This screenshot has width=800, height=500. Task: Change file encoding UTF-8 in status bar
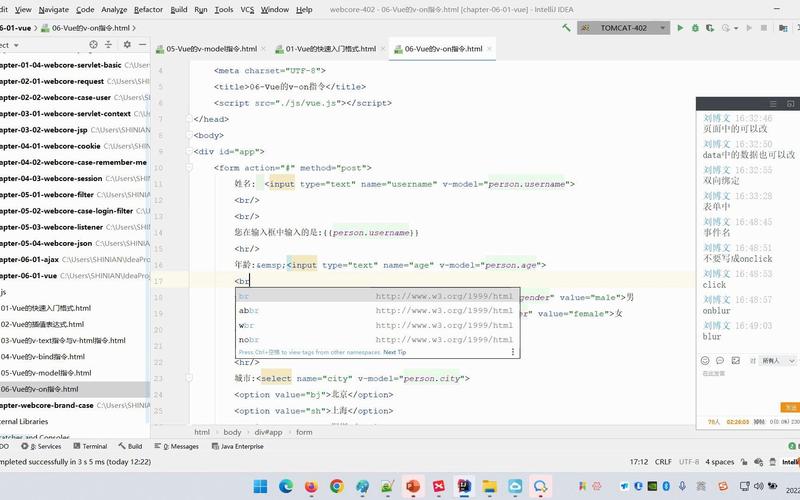click(689, 462)
